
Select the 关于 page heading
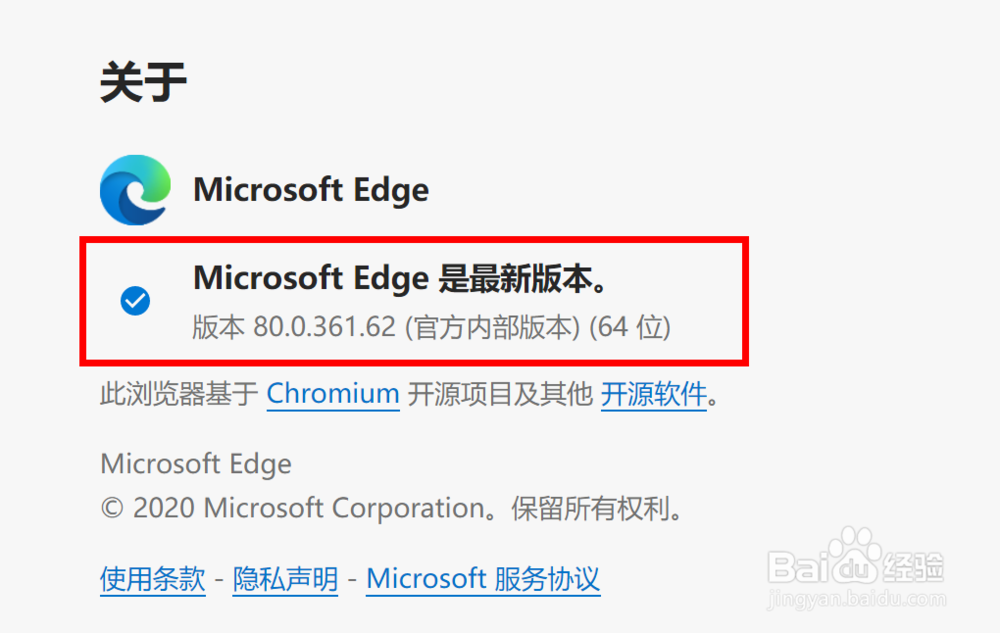point(144,82)
